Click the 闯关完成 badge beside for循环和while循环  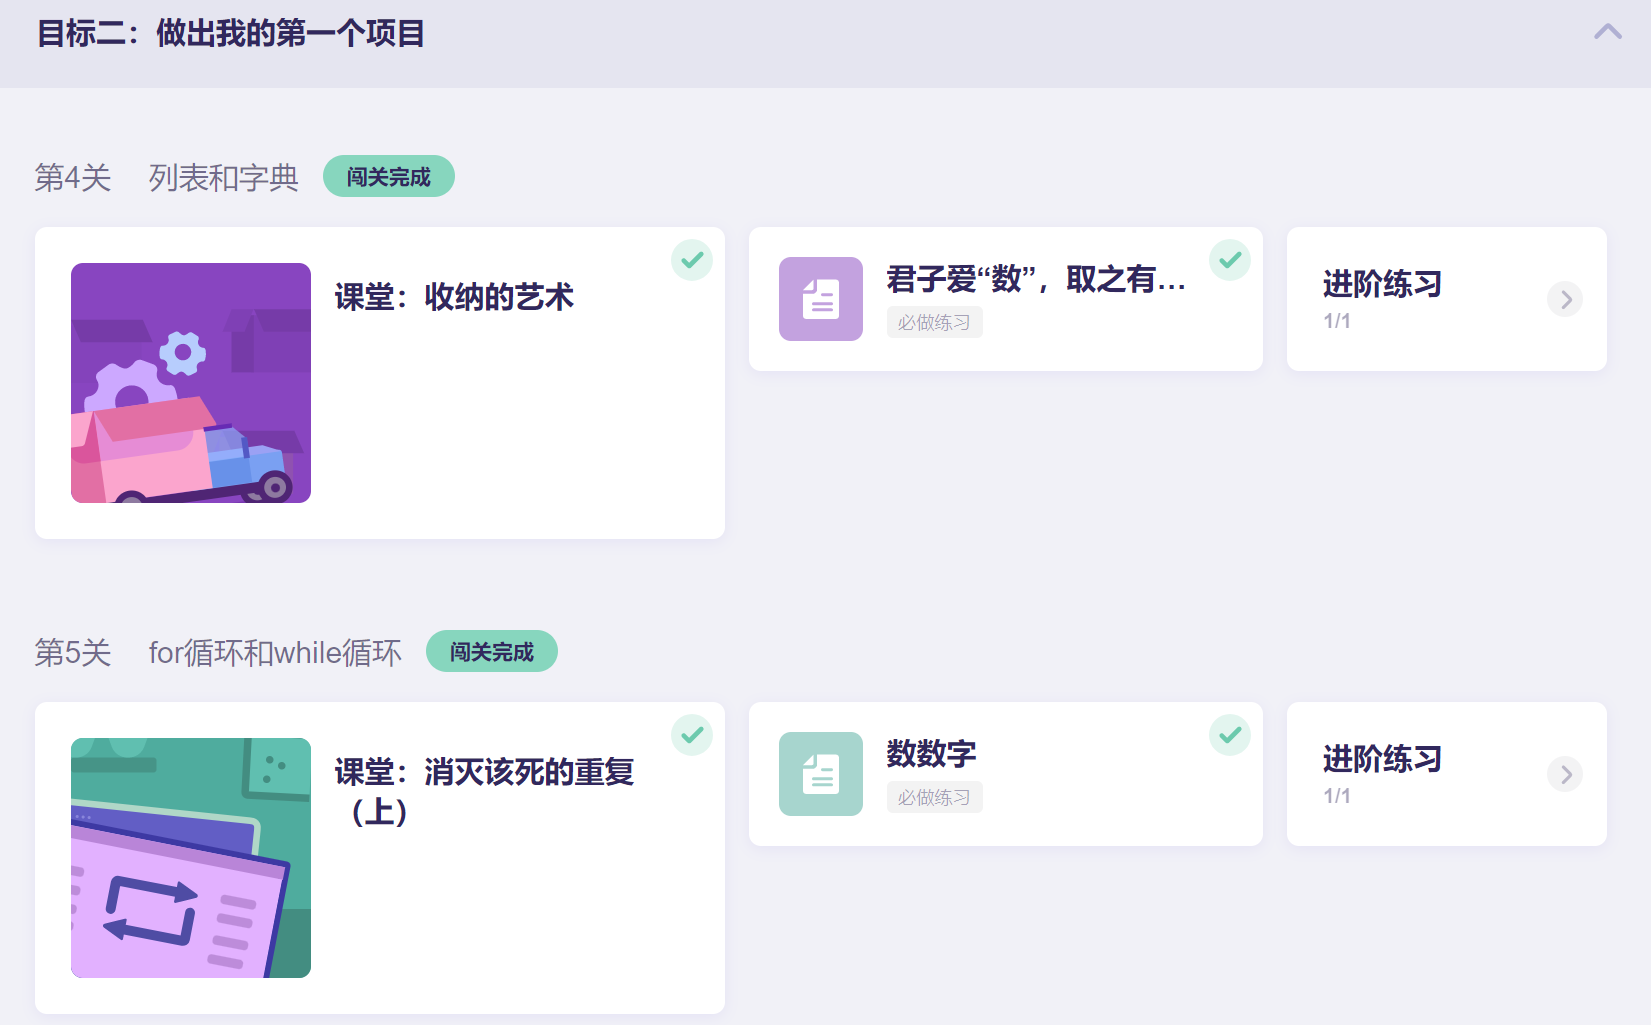[x=492, y=651]
